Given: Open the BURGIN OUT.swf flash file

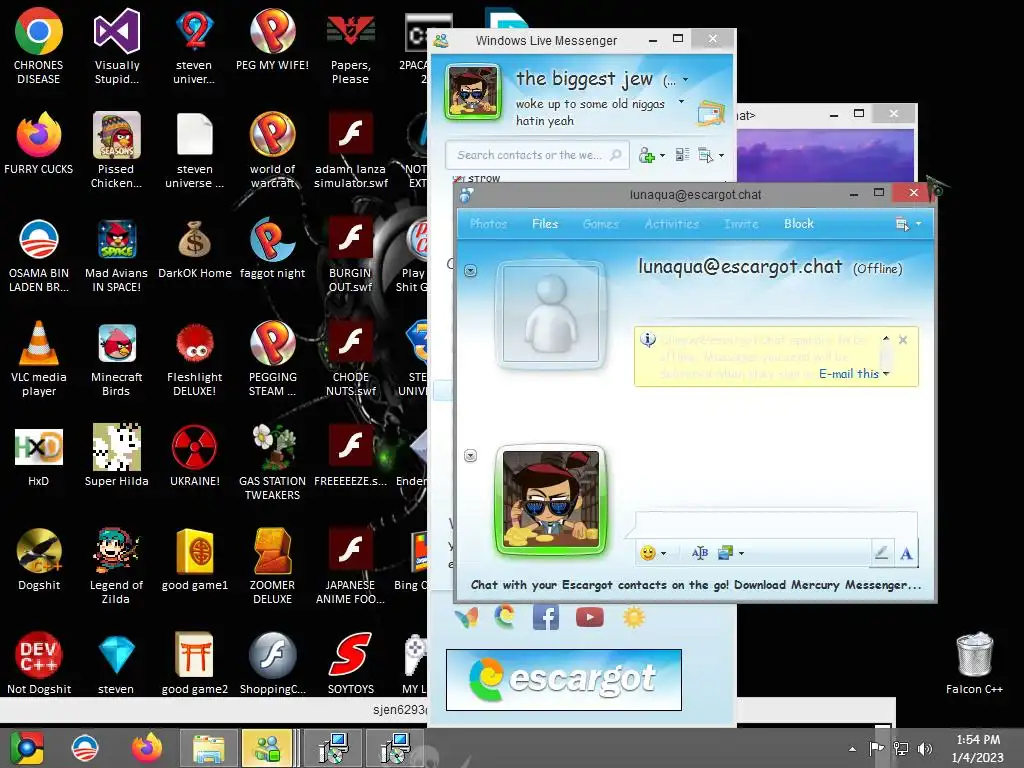Looking at the screenshot, I should click(x=351, y=255).
